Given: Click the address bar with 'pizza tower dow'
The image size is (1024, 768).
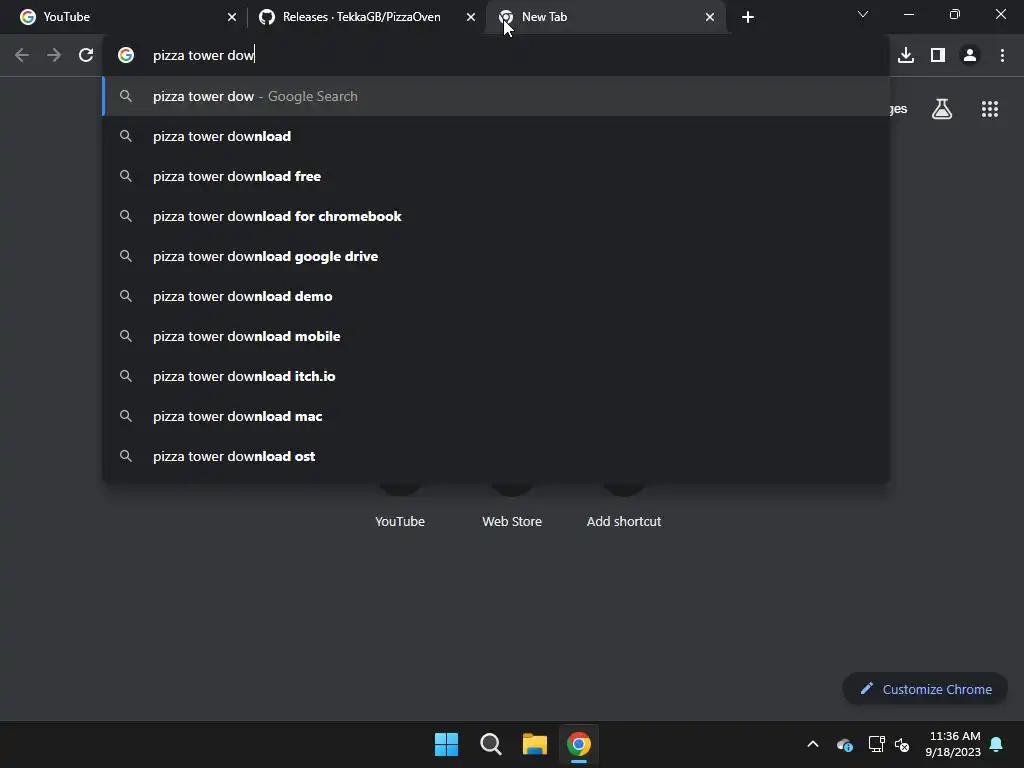Looking at the screenshot, I should click(496, 55).
